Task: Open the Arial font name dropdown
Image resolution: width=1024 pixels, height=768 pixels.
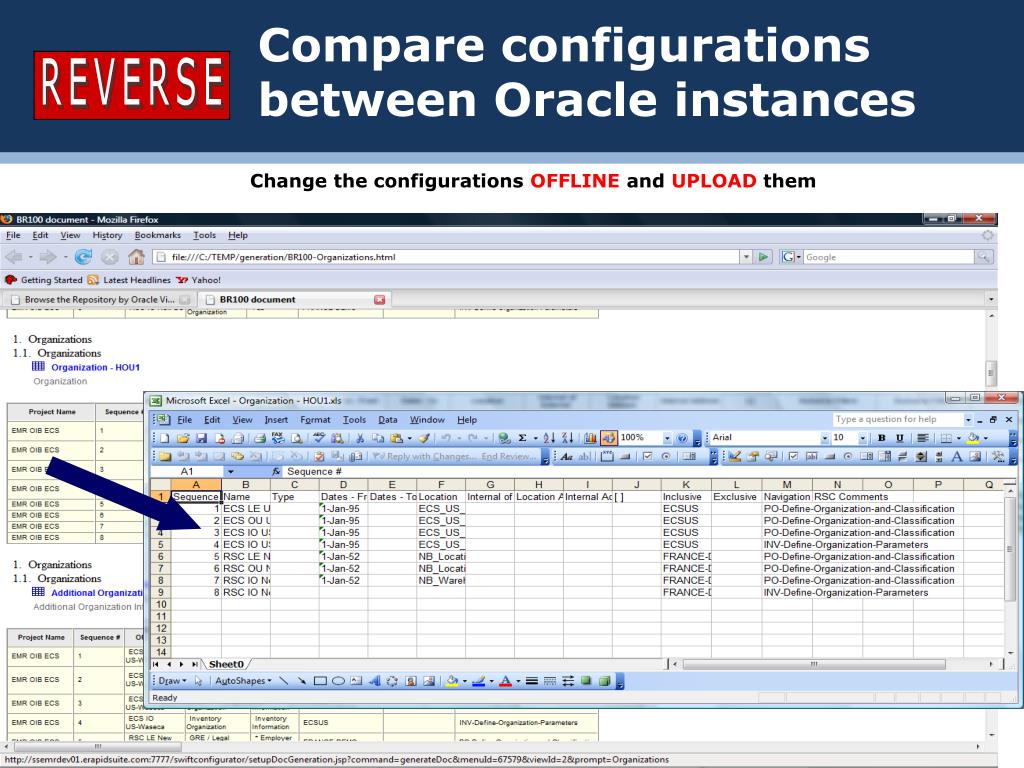Action: (x=824, y=438)
